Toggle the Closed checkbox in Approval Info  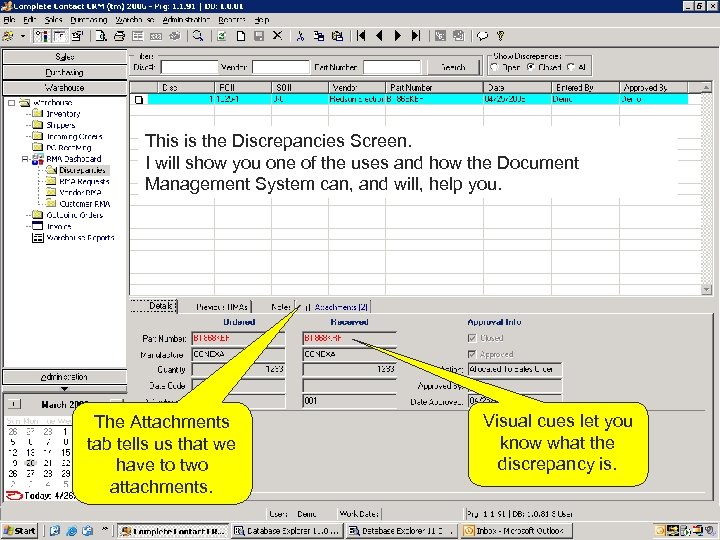click(x=472, y=338)
